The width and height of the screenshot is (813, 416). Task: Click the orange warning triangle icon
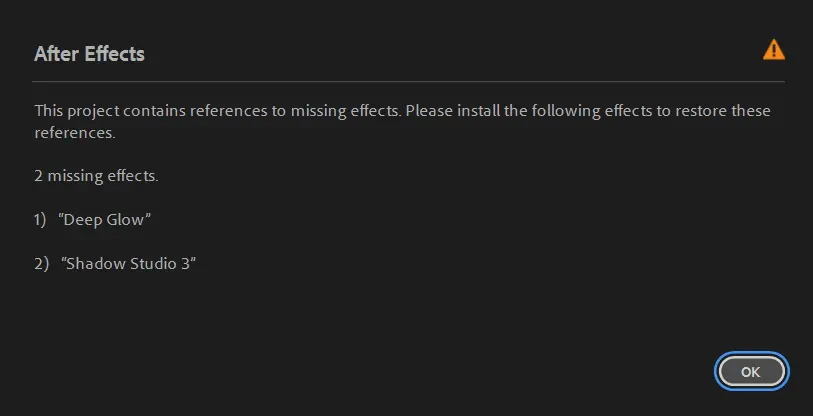click(773, 49)
